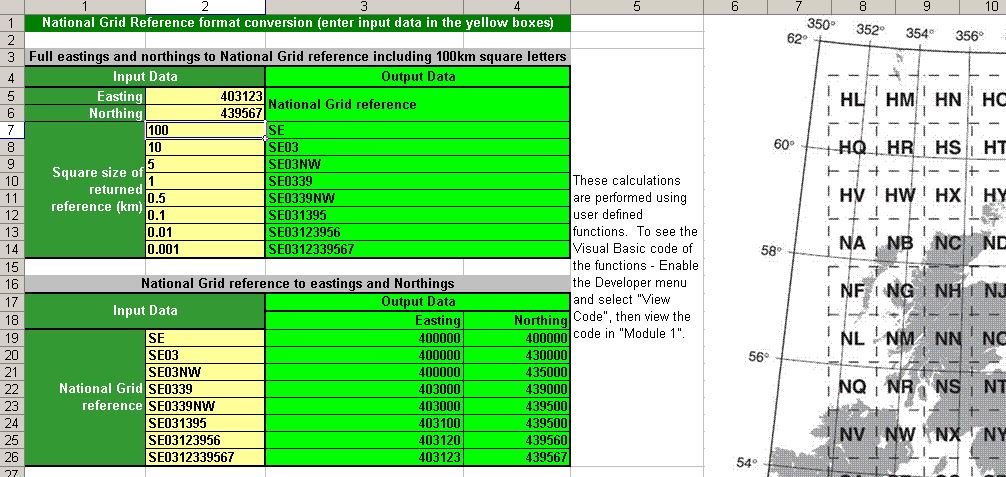Select column header 4
1006x477 pixels.
coord(516,6)
